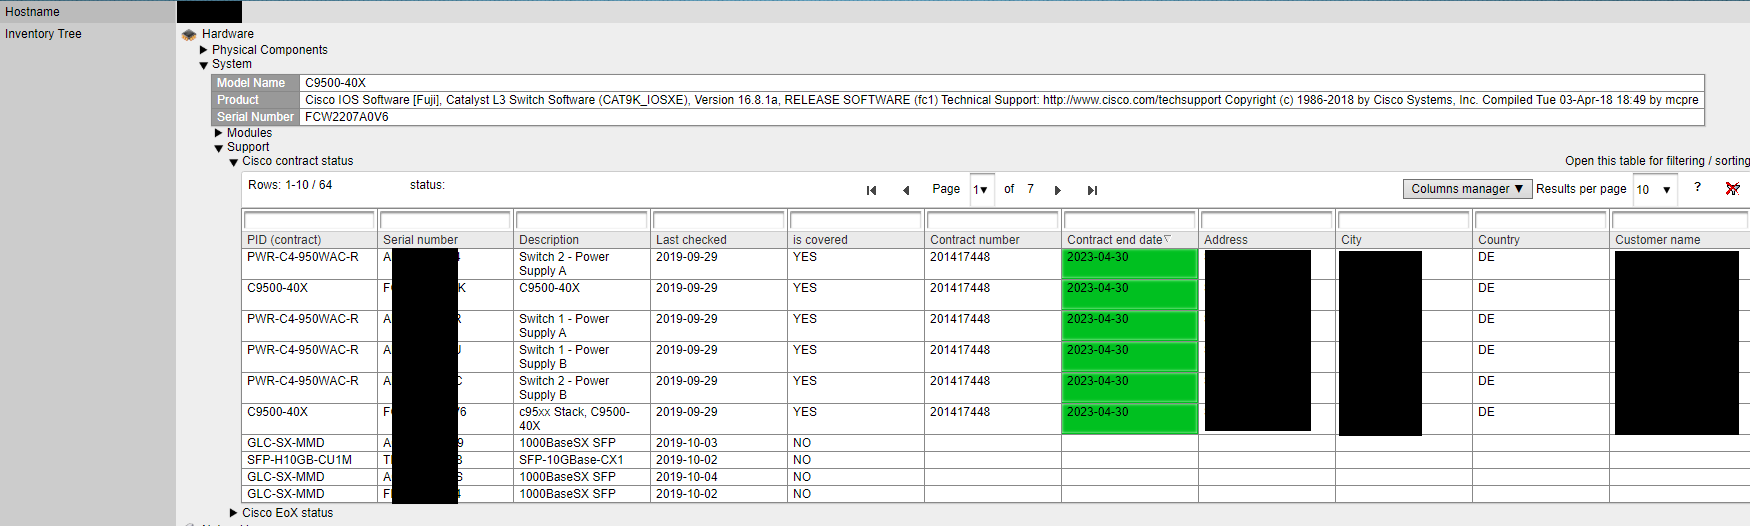Focus the Contract end date filter field
Screen dimensions: 1750x526
1130,220
